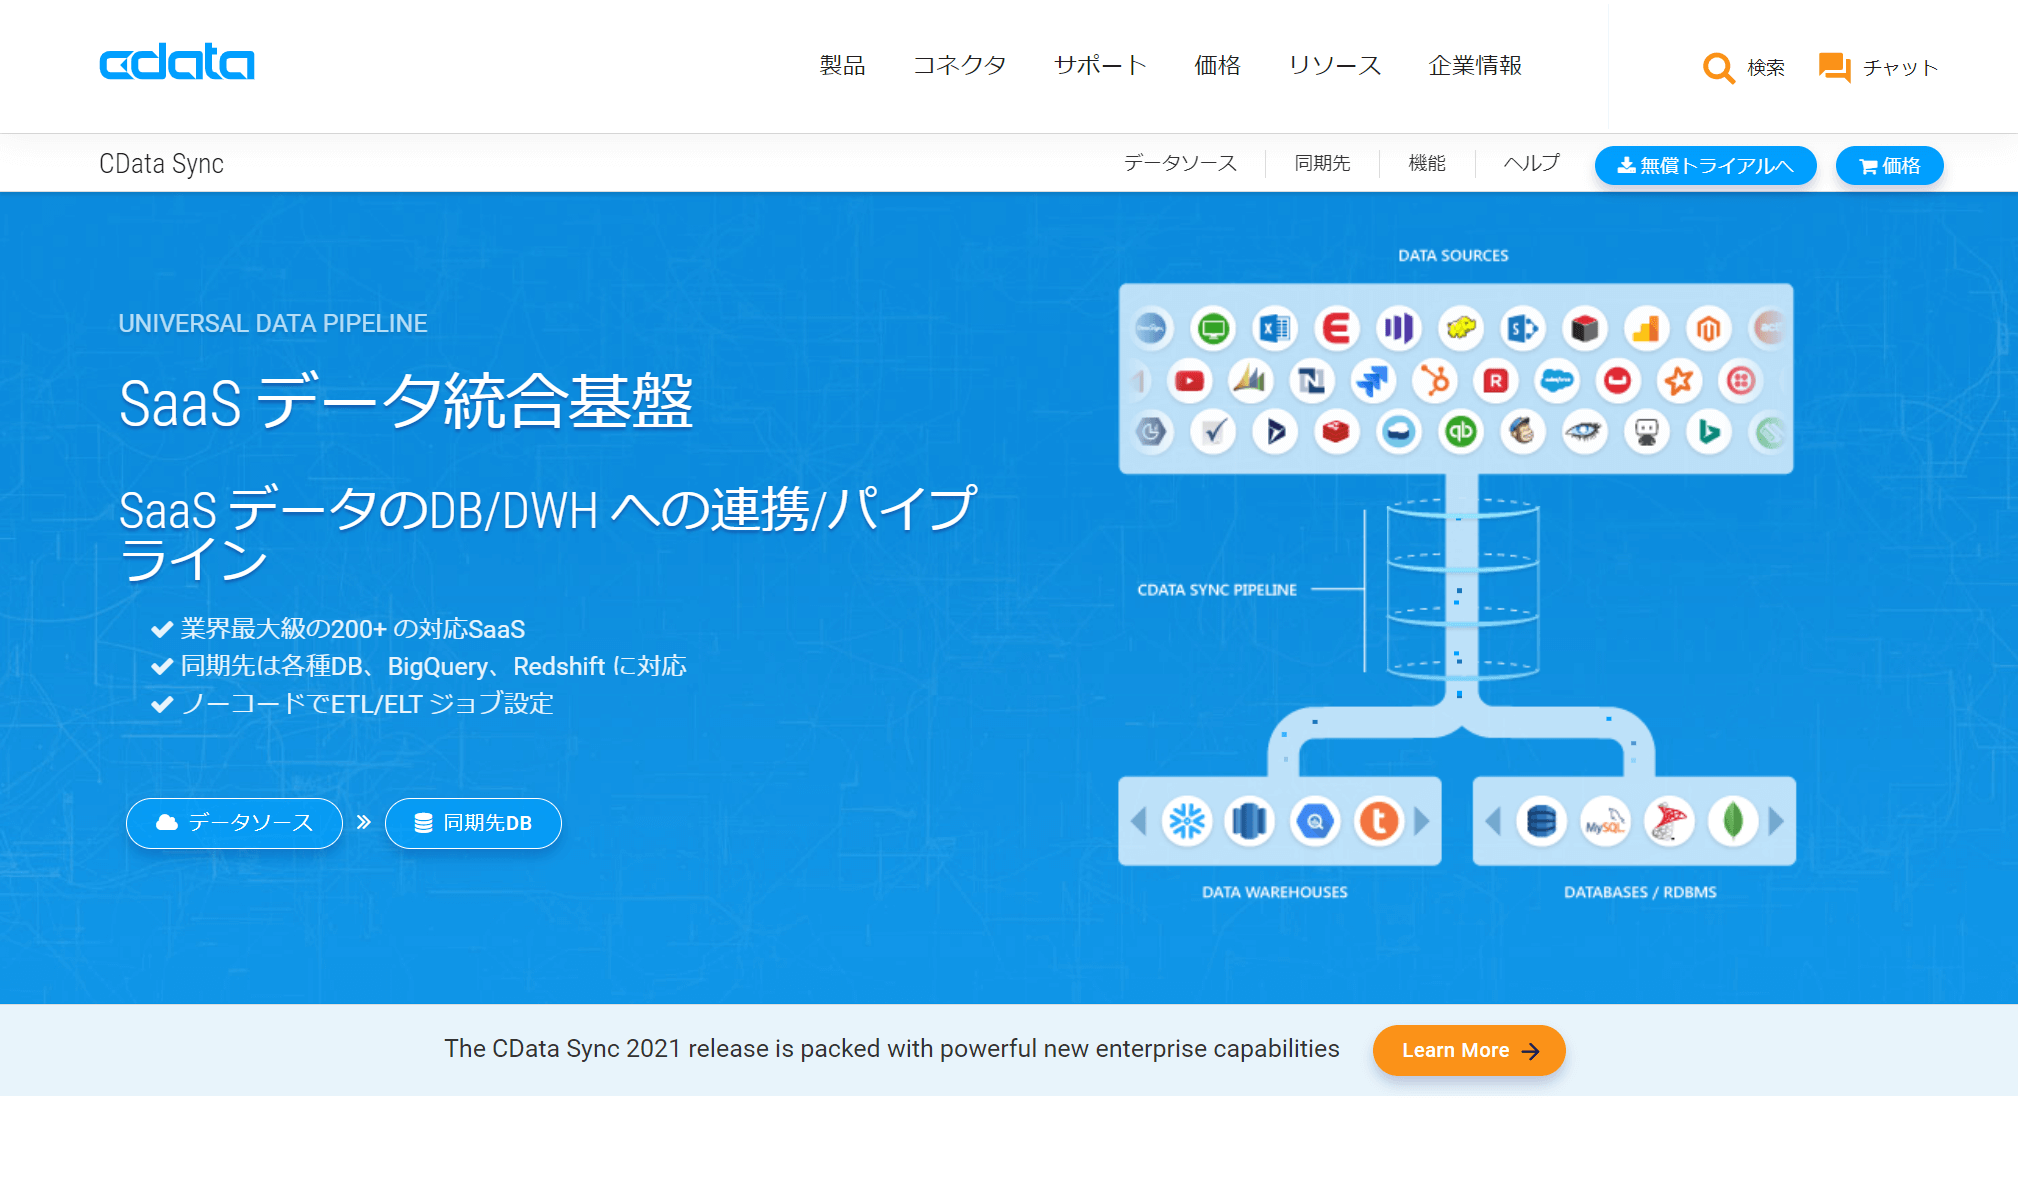
Task: Select the 機能 tab in the CData Sync navigation
Action: click(1426, 163)
